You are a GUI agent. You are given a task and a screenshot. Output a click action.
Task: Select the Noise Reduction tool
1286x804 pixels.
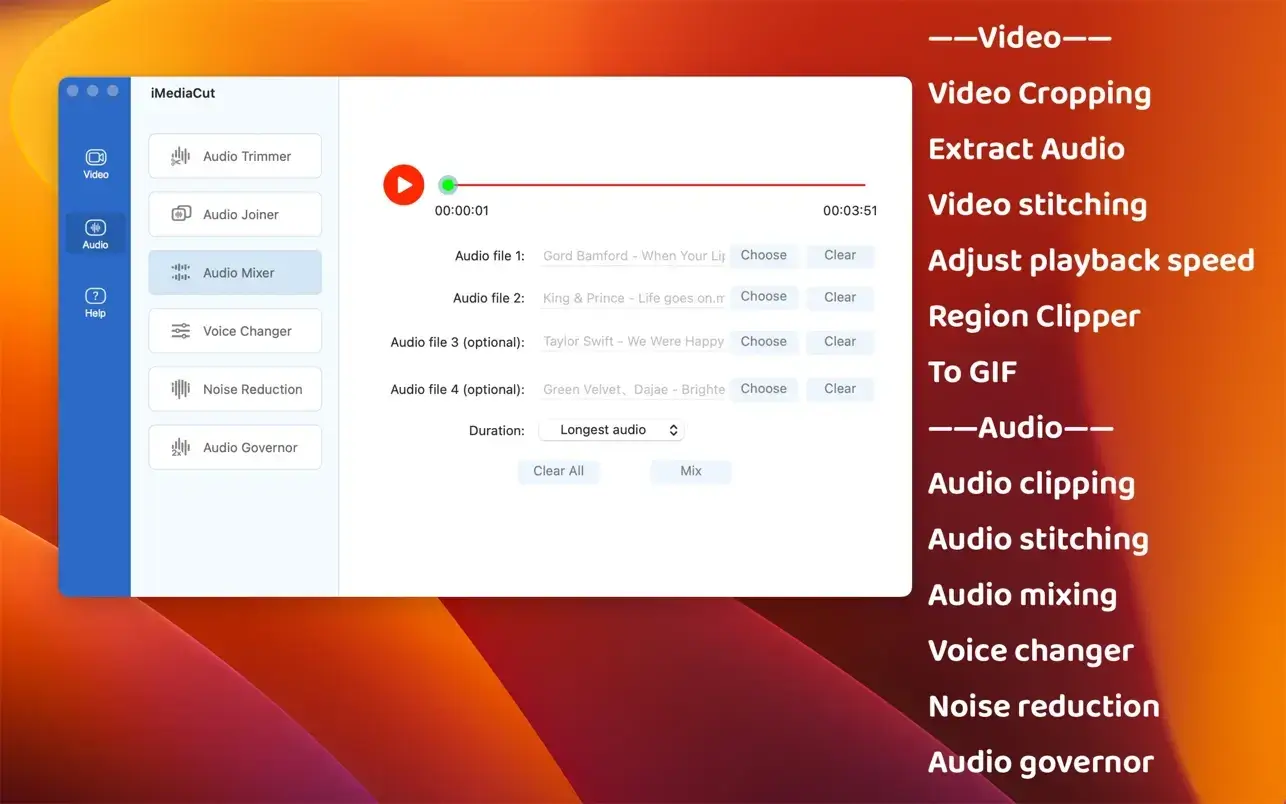coord(235,389)
